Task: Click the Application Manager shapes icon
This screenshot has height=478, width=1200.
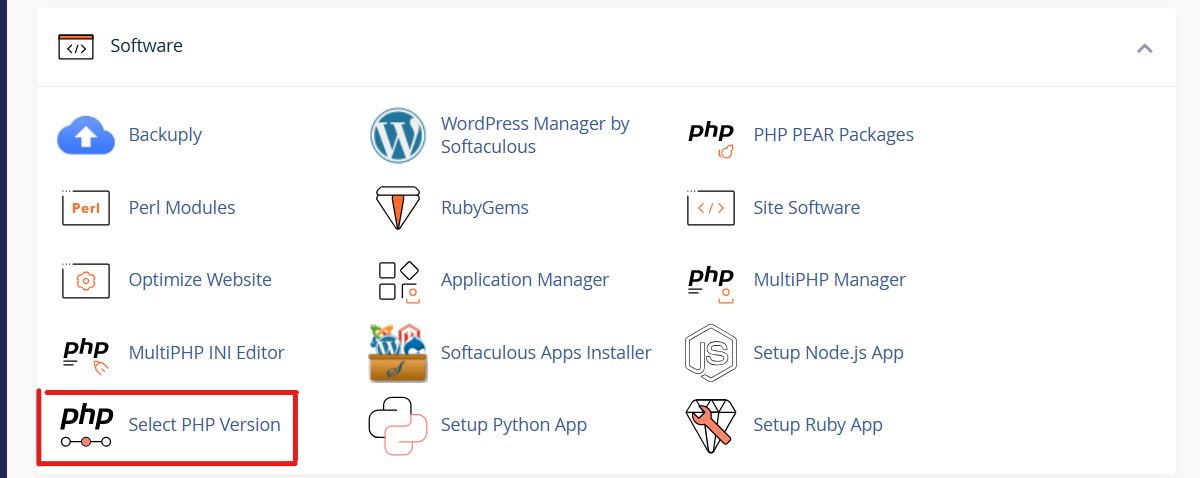Action: tap(398, 280)
